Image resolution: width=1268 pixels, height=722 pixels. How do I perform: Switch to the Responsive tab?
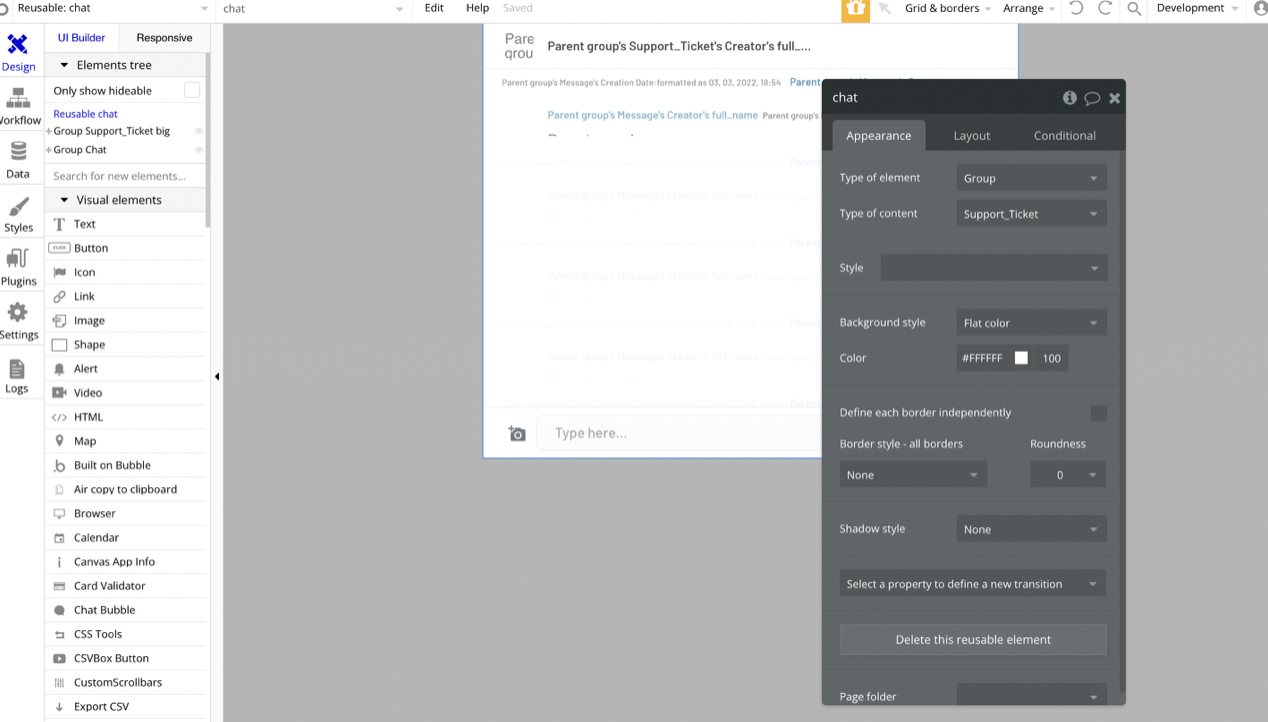pyautogui.click(x=164, y=38)
